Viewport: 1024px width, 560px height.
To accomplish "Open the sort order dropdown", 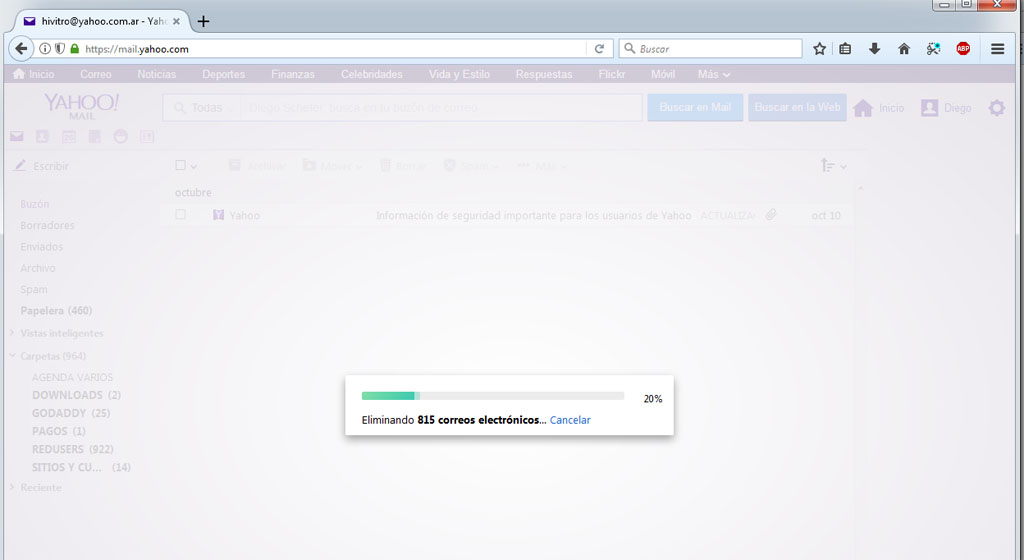I will [x=834, y=166].
